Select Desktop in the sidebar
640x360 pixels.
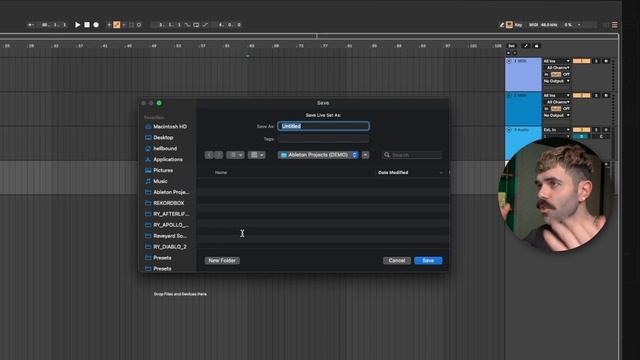tap(160, 138)
